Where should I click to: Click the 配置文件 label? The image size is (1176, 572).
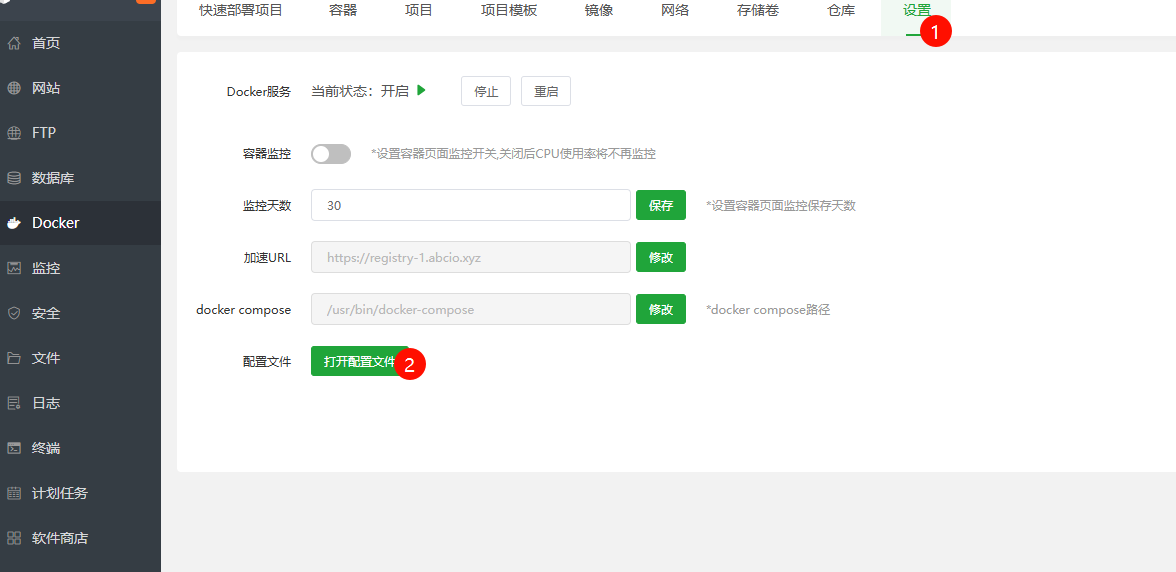point(267,361)
